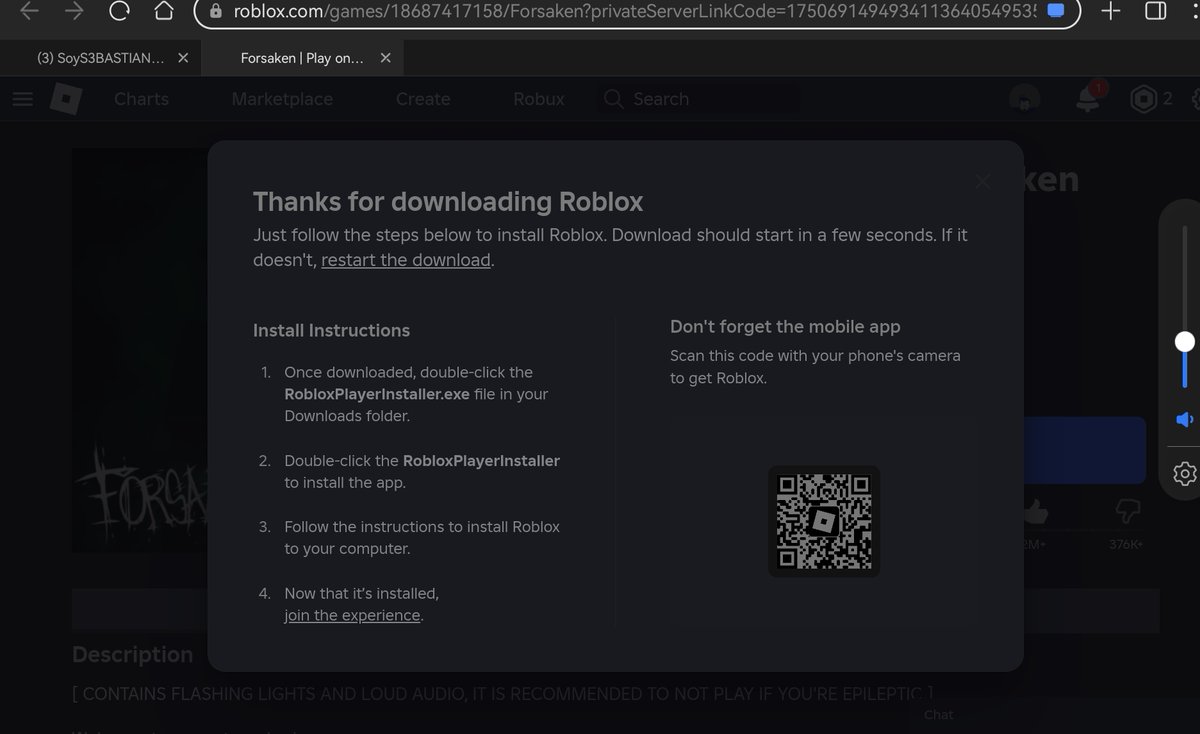Click the Description heading
The width and height of the screenshot is (1200, 734).
132,655
